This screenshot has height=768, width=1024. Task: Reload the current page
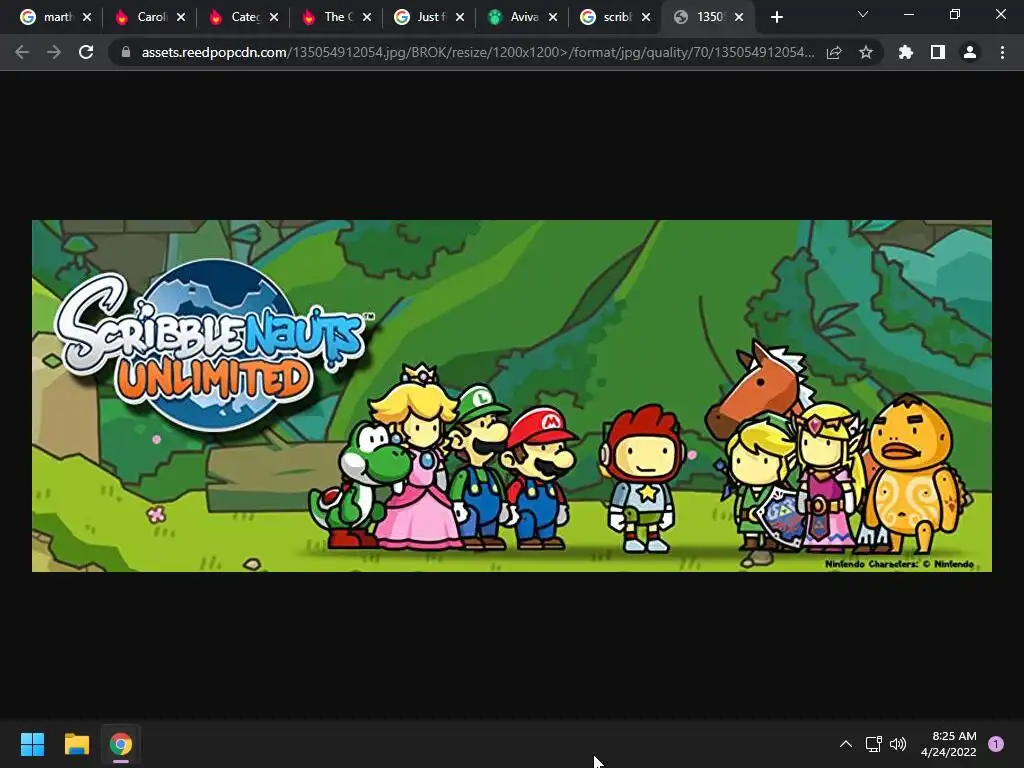86,52
